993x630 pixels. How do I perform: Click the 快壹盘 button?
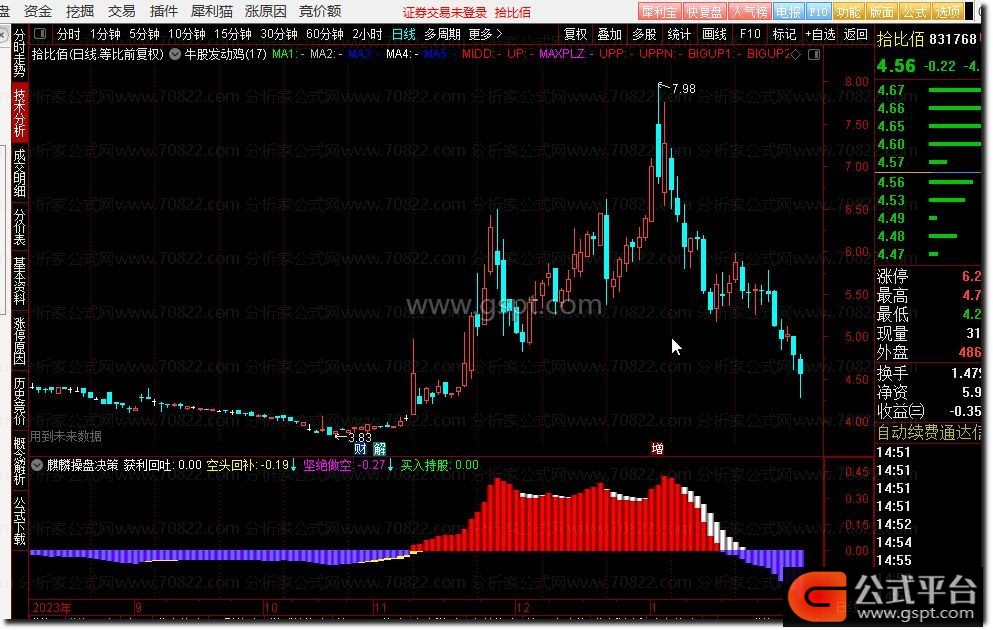point(704,11)
